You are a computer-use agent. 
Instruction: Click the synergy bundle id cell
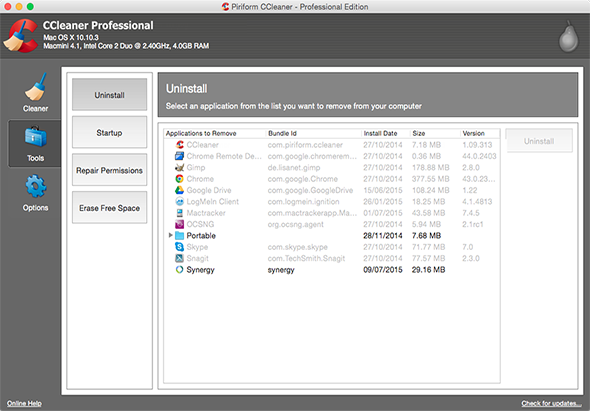[x=281, y=270]
